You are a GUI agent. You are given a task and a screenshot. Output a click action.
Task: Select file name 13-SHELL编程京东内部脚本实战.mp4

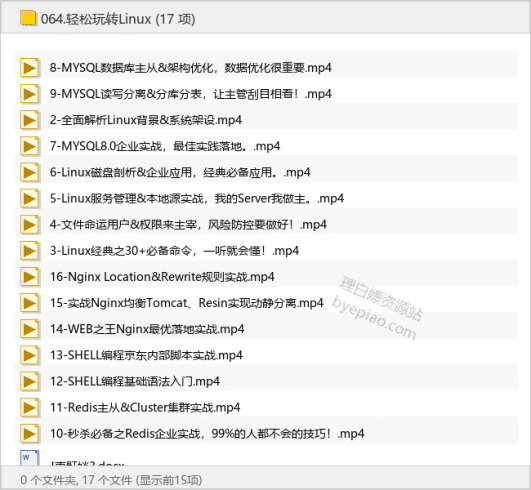[x=146, y=355]
